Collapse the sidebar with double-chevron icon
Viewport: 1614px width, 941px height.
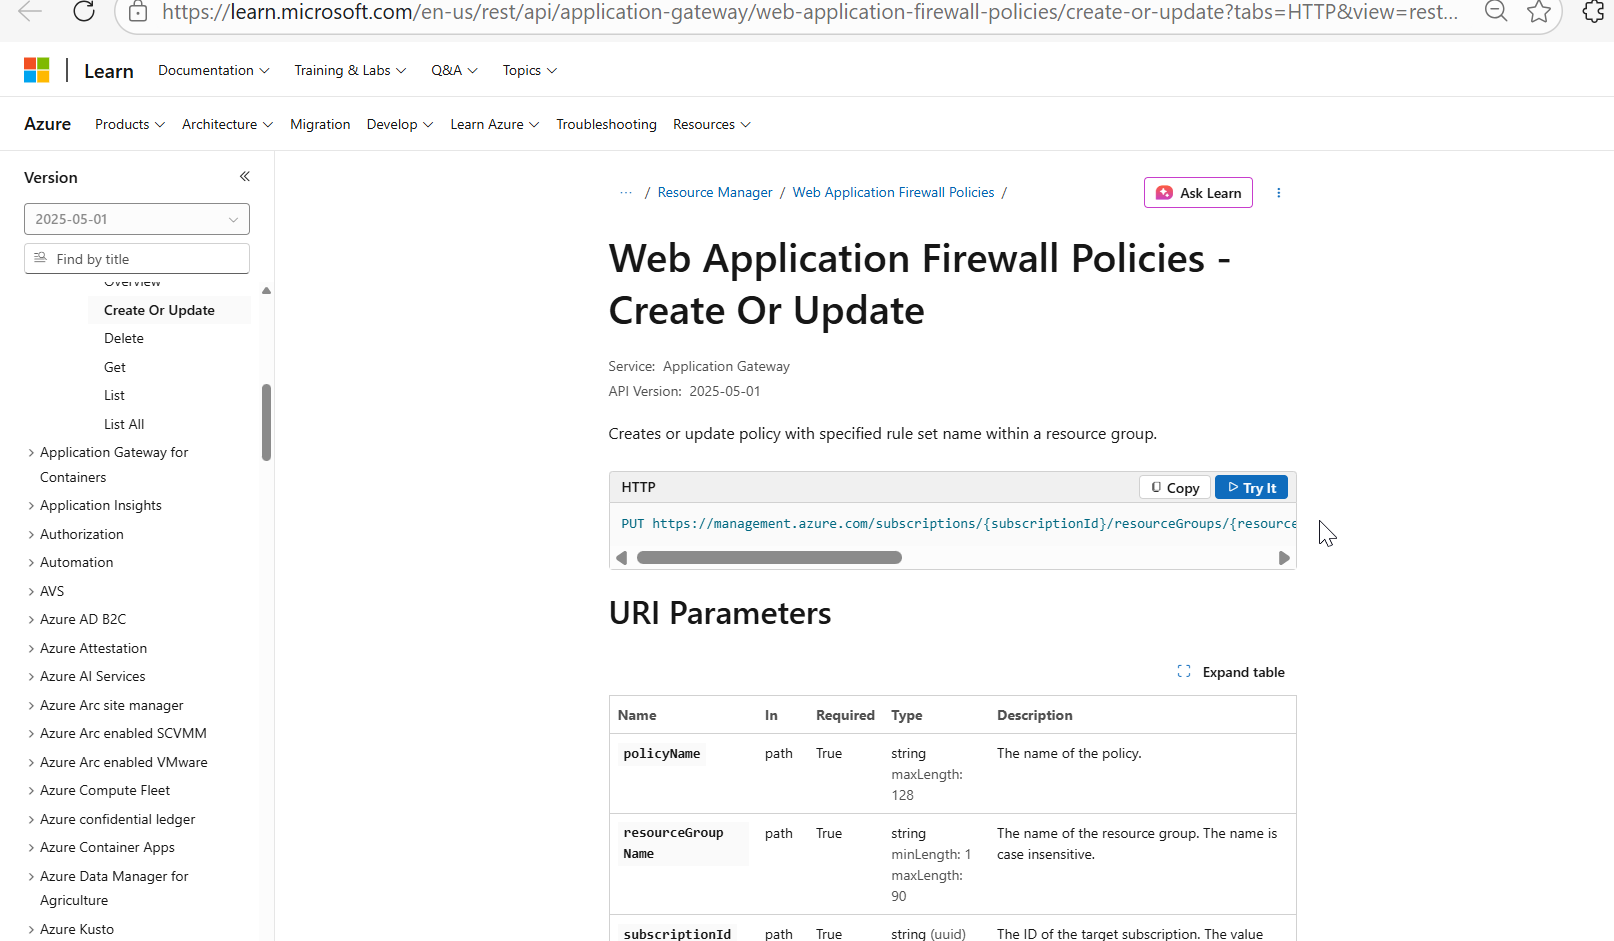[x=244, y=177]
